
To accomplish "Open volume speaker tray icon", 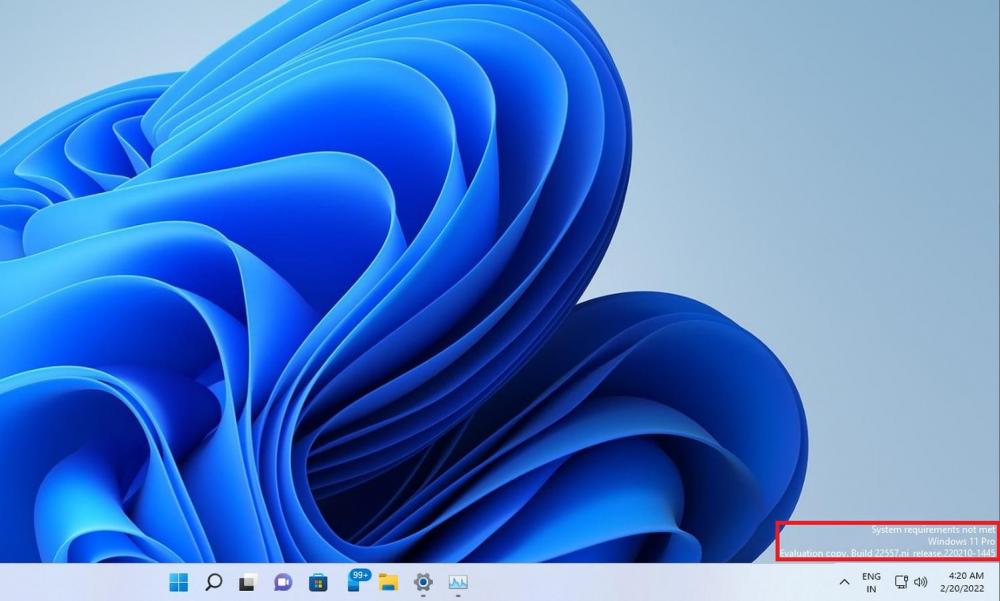I will pyautogui.click(x=921, y=582).
